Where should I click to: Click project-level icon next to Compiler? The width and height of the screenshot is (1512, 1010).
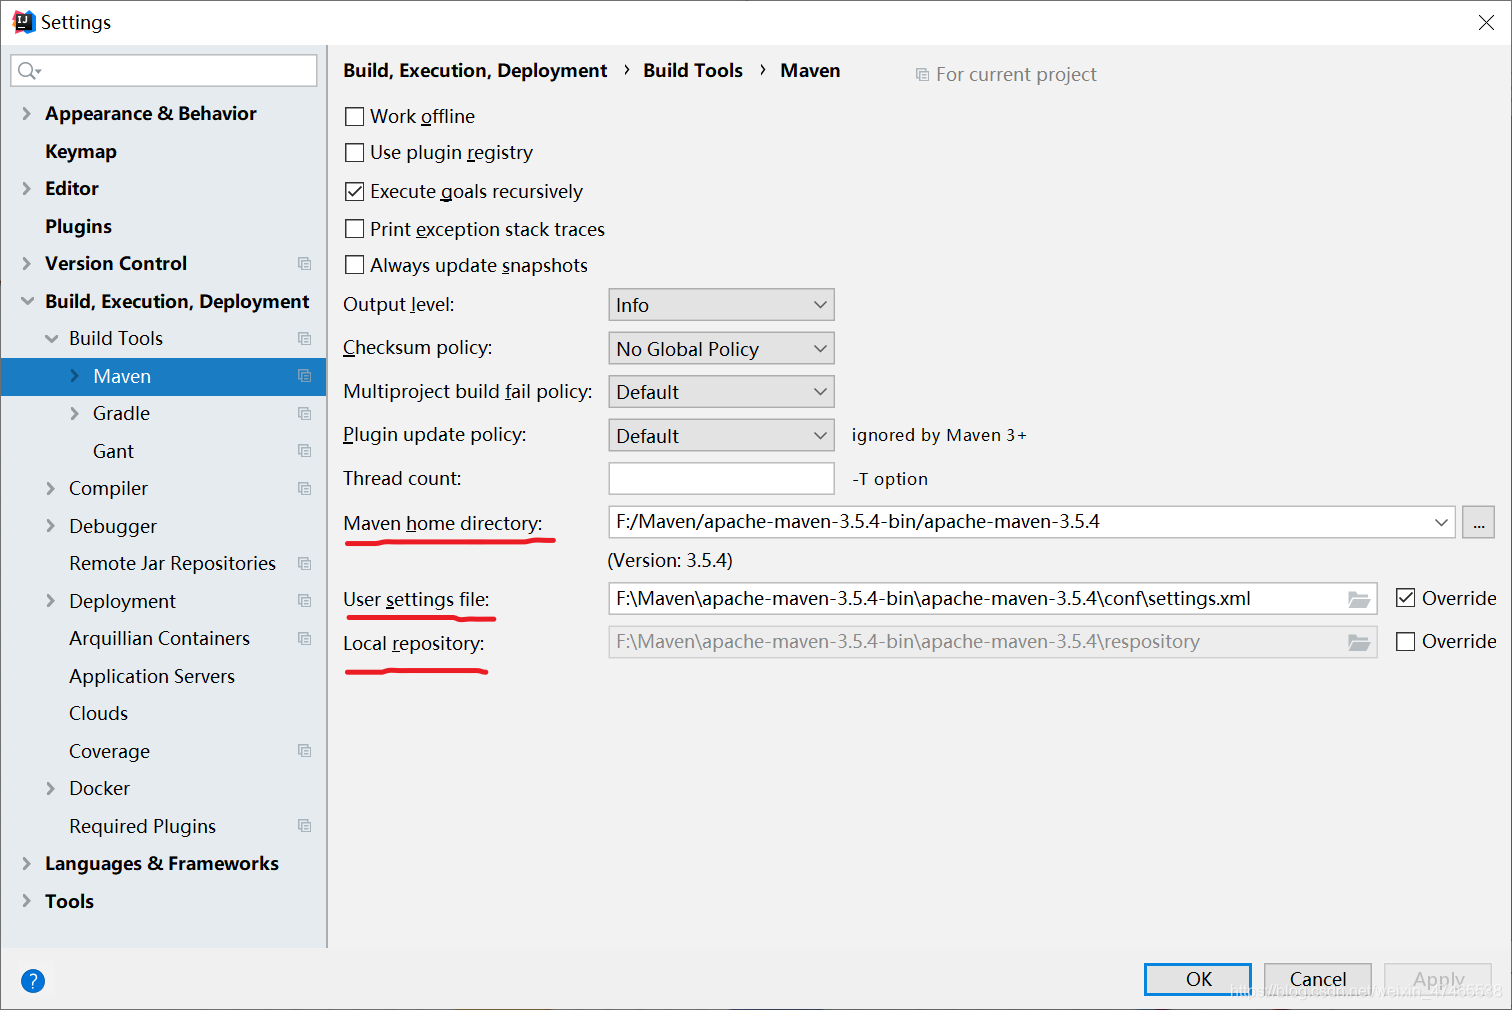[305, 489]
